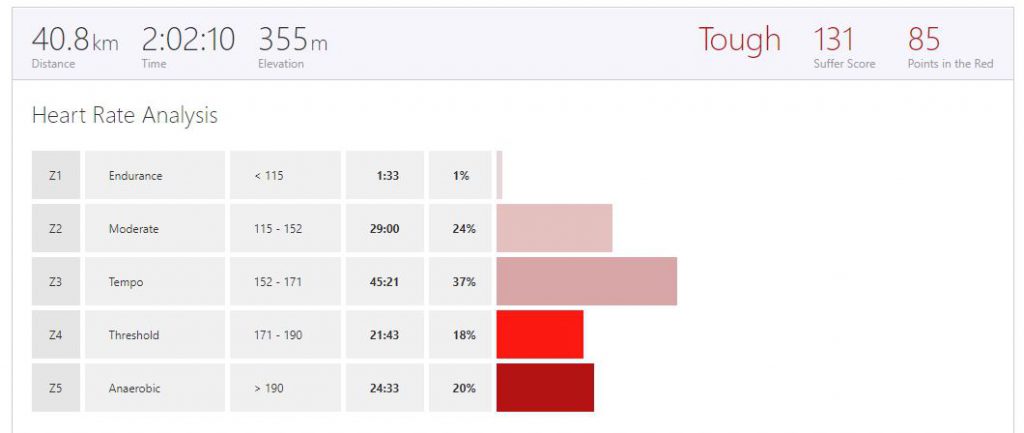Click the 45:21 Tempo time cell
Image resolution: width=1024 pixels, height=433 pixels.
[x=385, y=282]
